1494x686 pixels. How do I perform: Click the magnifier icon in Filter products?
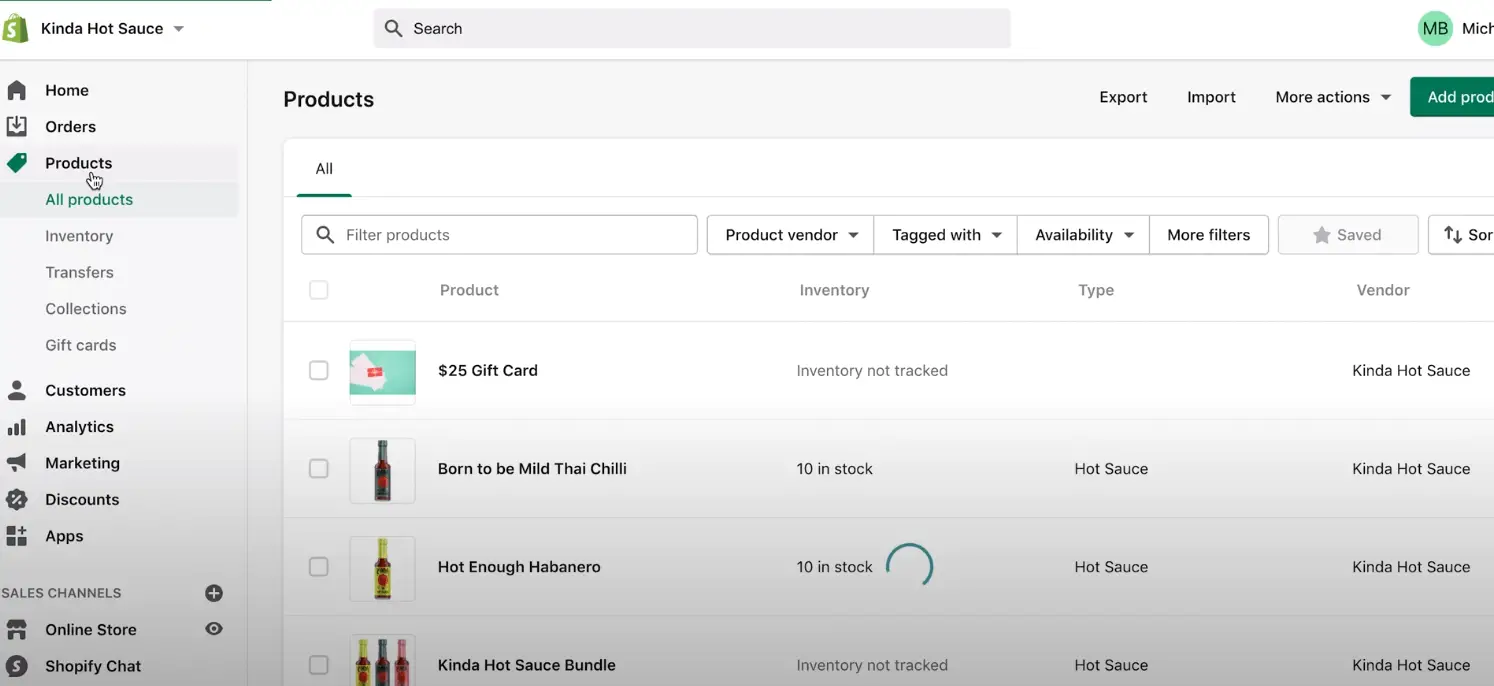(325, 235)
